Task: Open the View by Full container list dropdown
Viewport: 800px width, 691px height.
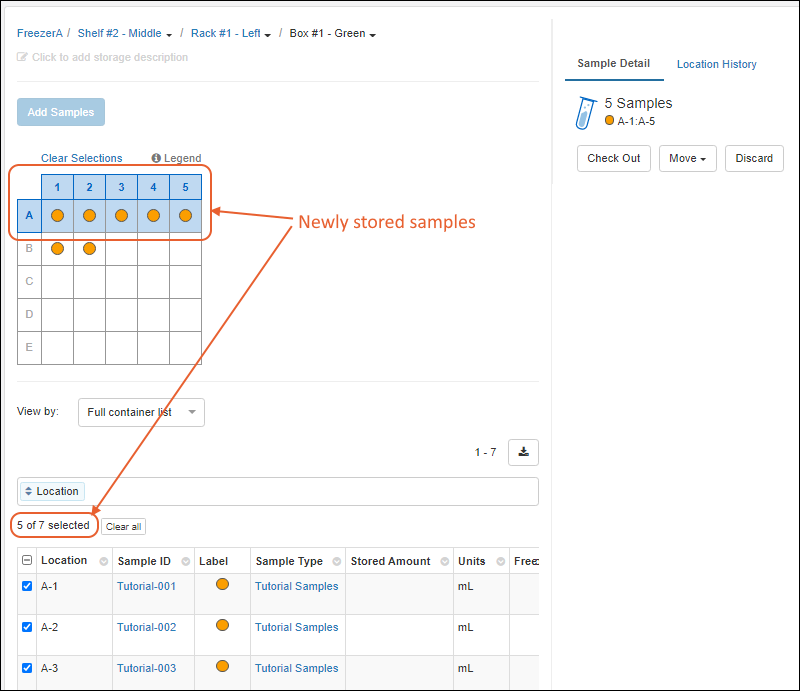Action: click(x=141, y=412)
